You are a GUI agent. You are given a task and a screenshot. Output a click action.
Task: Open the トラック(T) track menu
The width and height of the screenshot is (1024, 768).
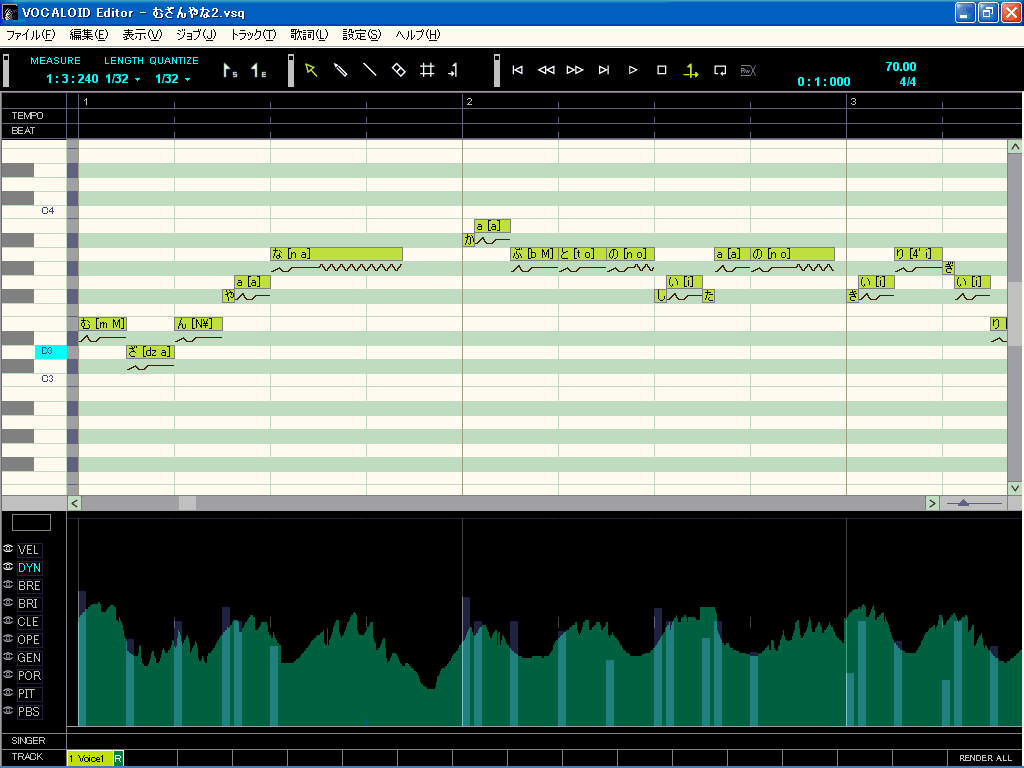253,35
